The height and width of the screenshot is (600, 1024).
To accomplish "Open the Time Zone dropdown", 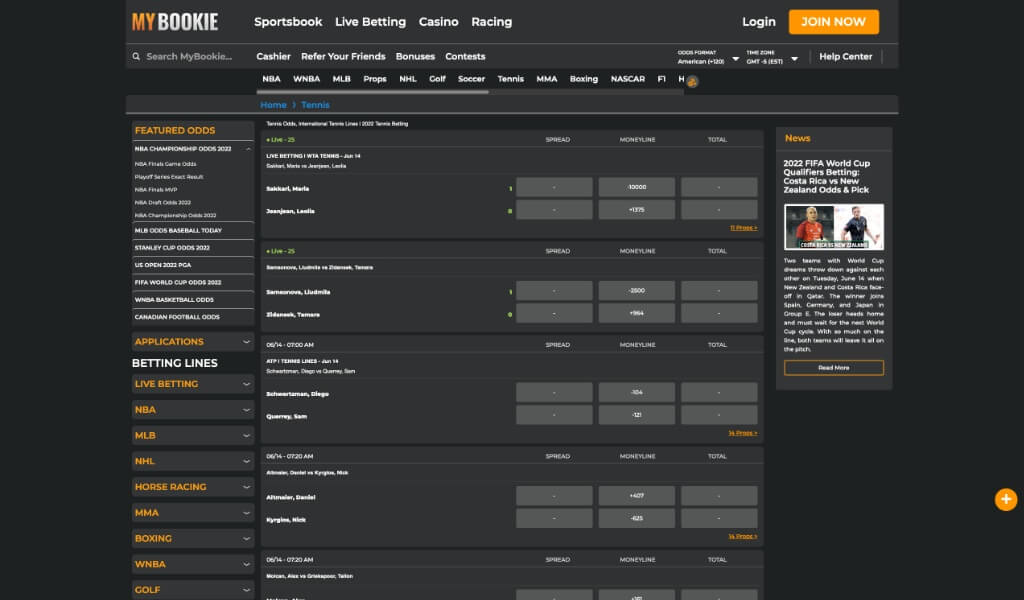I will coord(772,57).
